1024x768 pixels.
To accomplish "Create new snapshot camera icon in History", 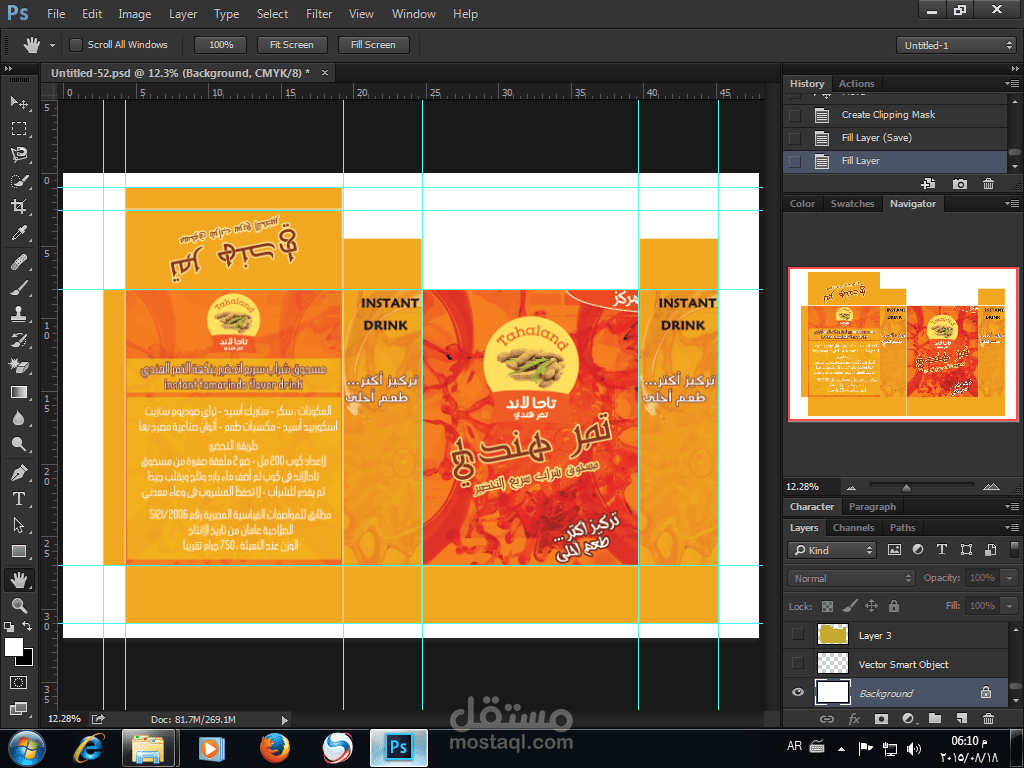I will coord(959,184).
